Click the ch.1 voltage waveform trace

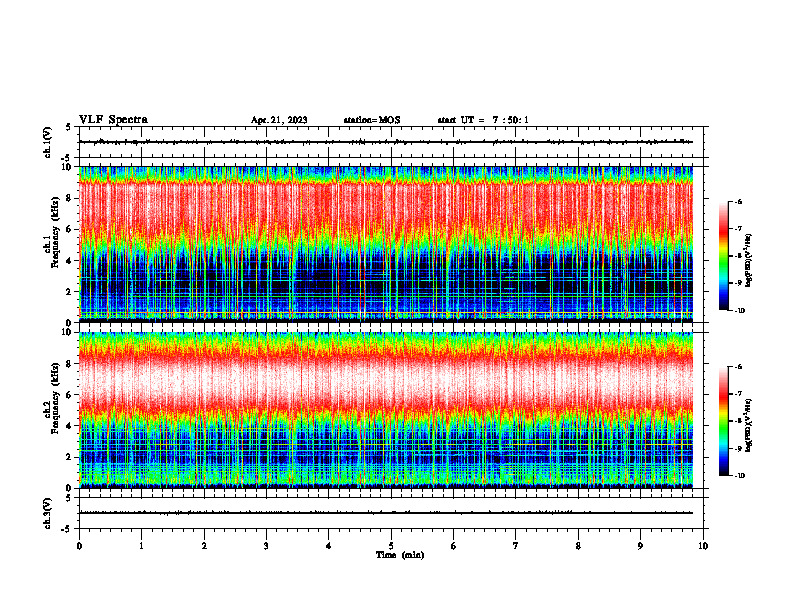(386, 142)
